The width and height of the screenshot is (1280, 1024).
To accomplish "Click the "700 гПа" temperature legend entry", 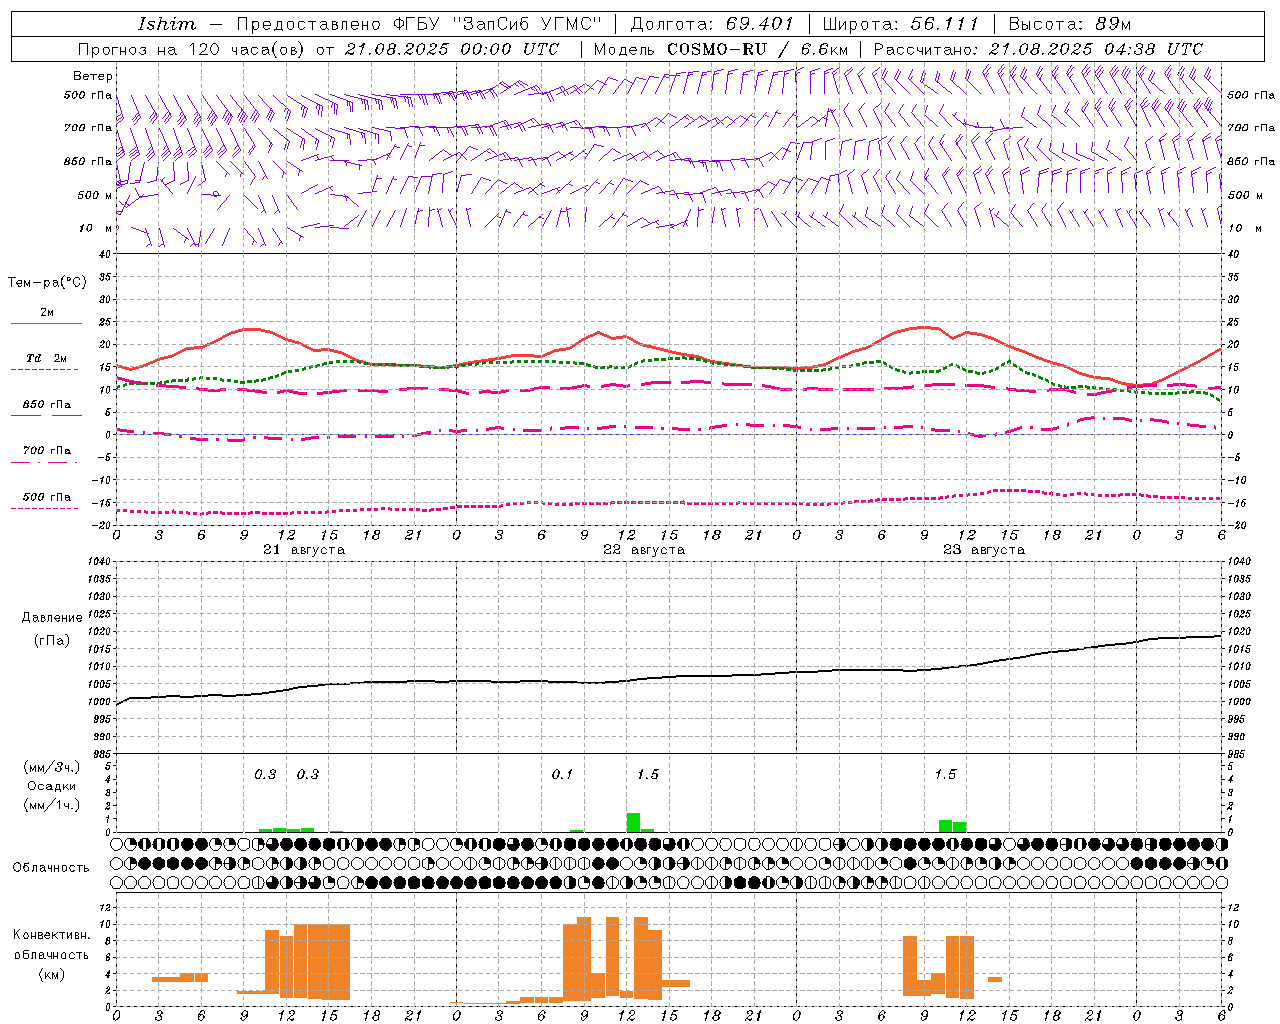I will pyautogui.click(x=47, y=451).
